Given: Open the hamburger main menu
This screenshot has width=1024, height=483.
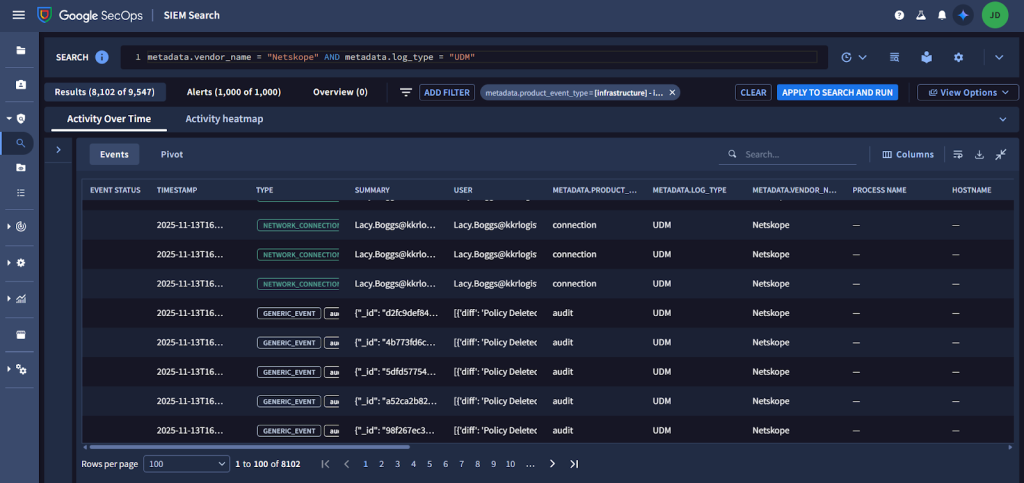Looking at the screenshot, I should tap(19, 14).
